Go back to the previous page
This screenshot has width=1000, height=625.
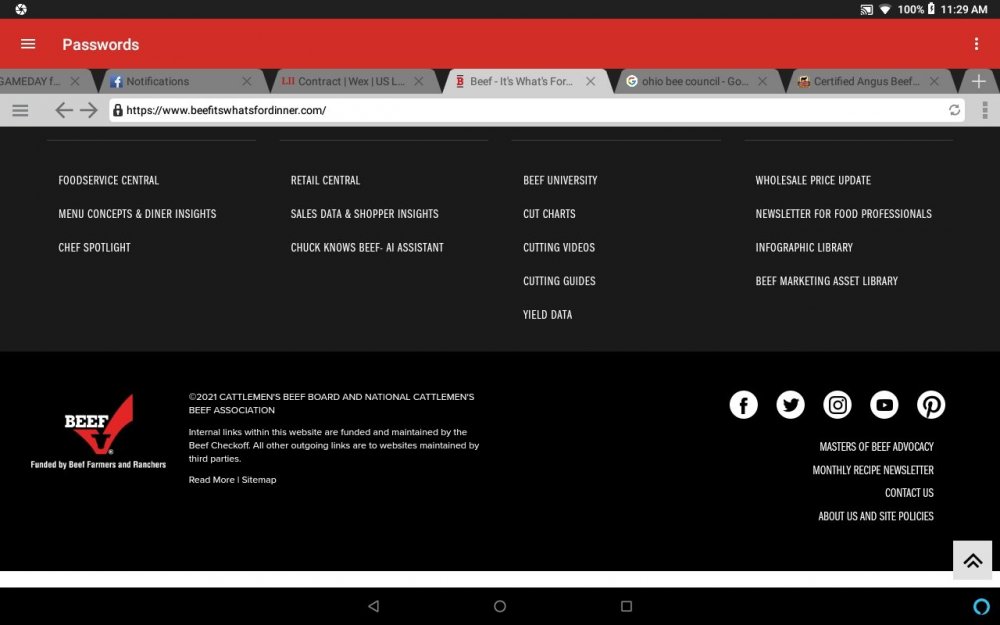coord(64,110)
